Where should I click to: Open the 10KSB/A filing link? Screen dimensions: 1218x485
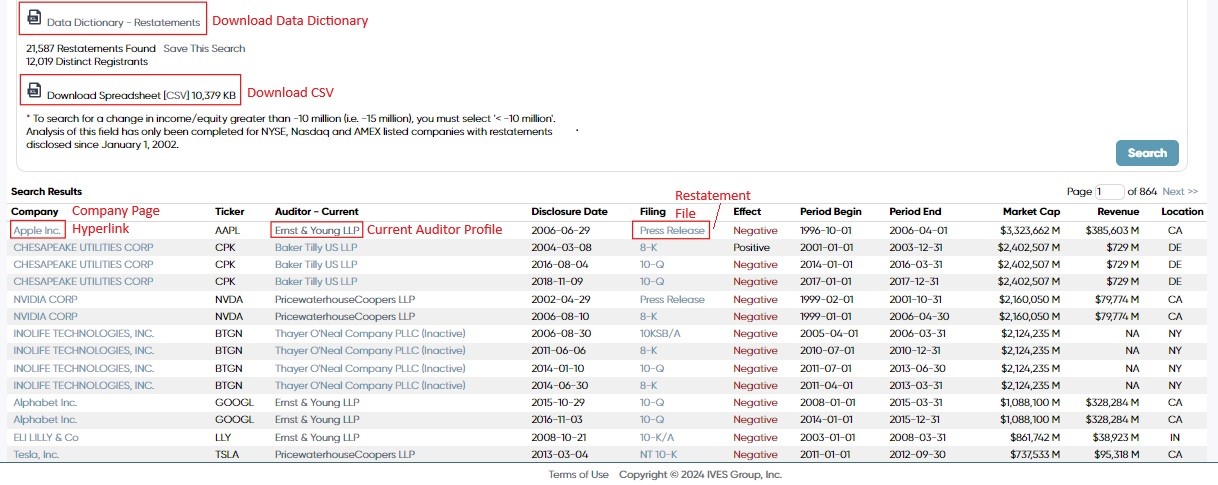(660, 333)
